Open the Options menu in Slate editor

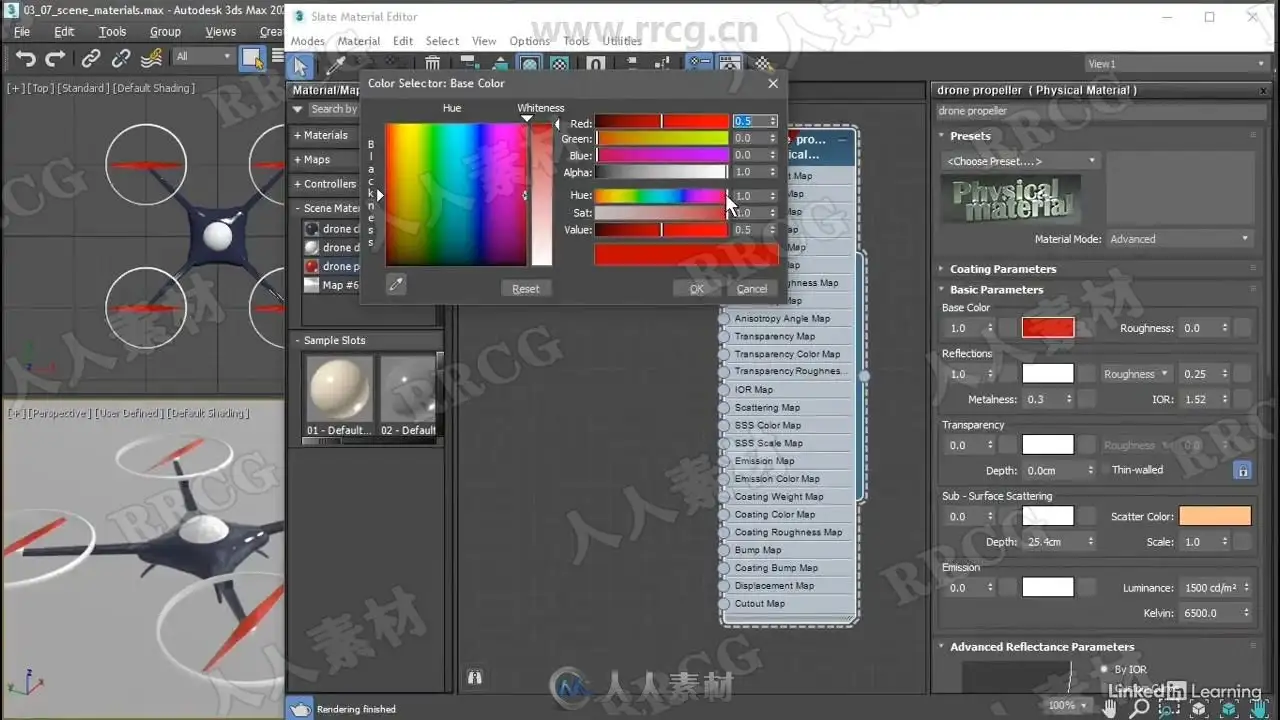pyautogui.click(x=530, y=41)
